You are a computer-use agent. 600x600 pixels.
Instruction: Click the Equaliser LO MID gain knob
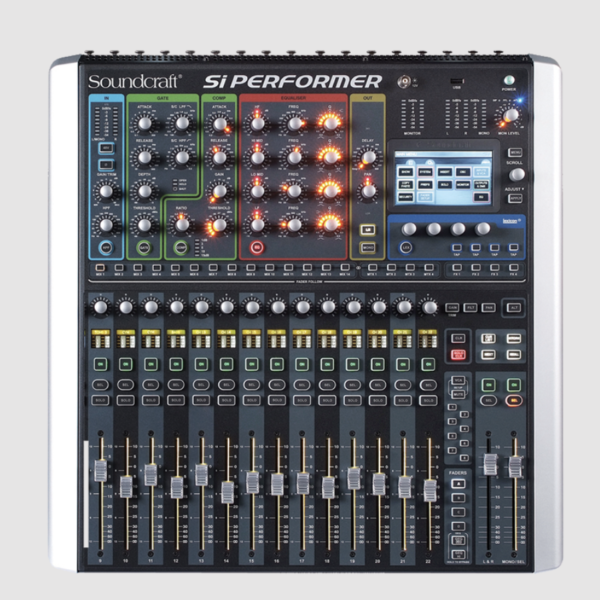coord(257,191)
